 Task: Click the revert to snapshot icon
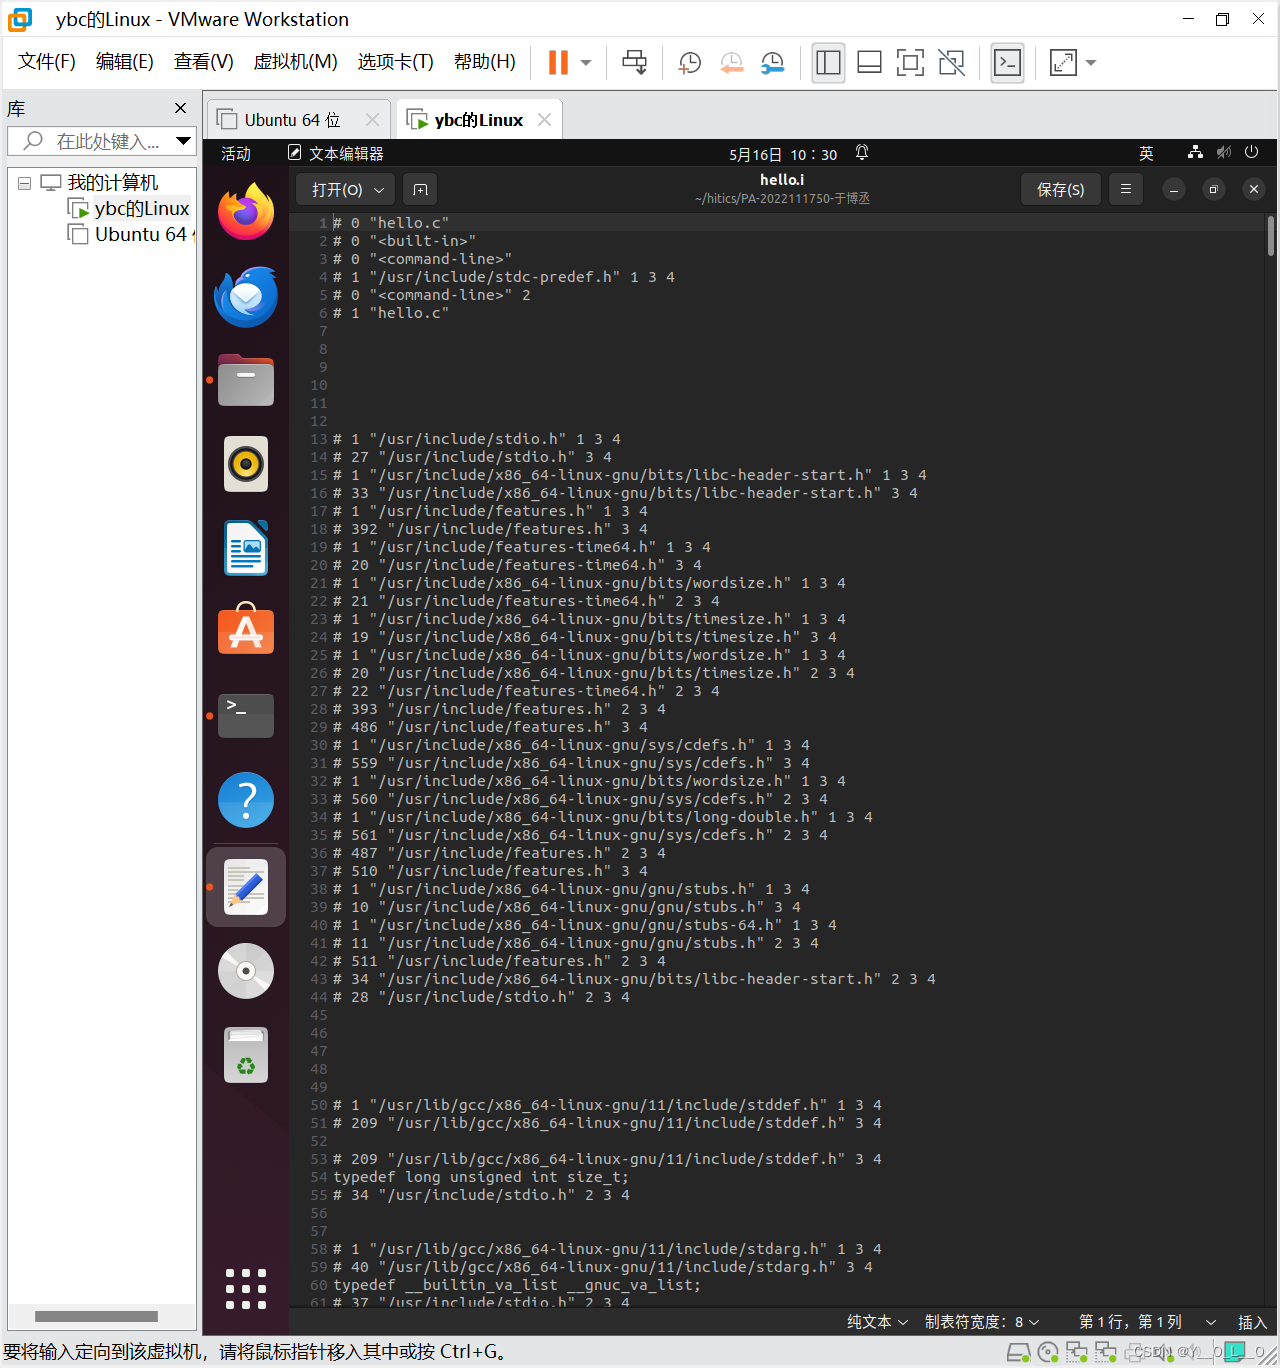(731, 62)
